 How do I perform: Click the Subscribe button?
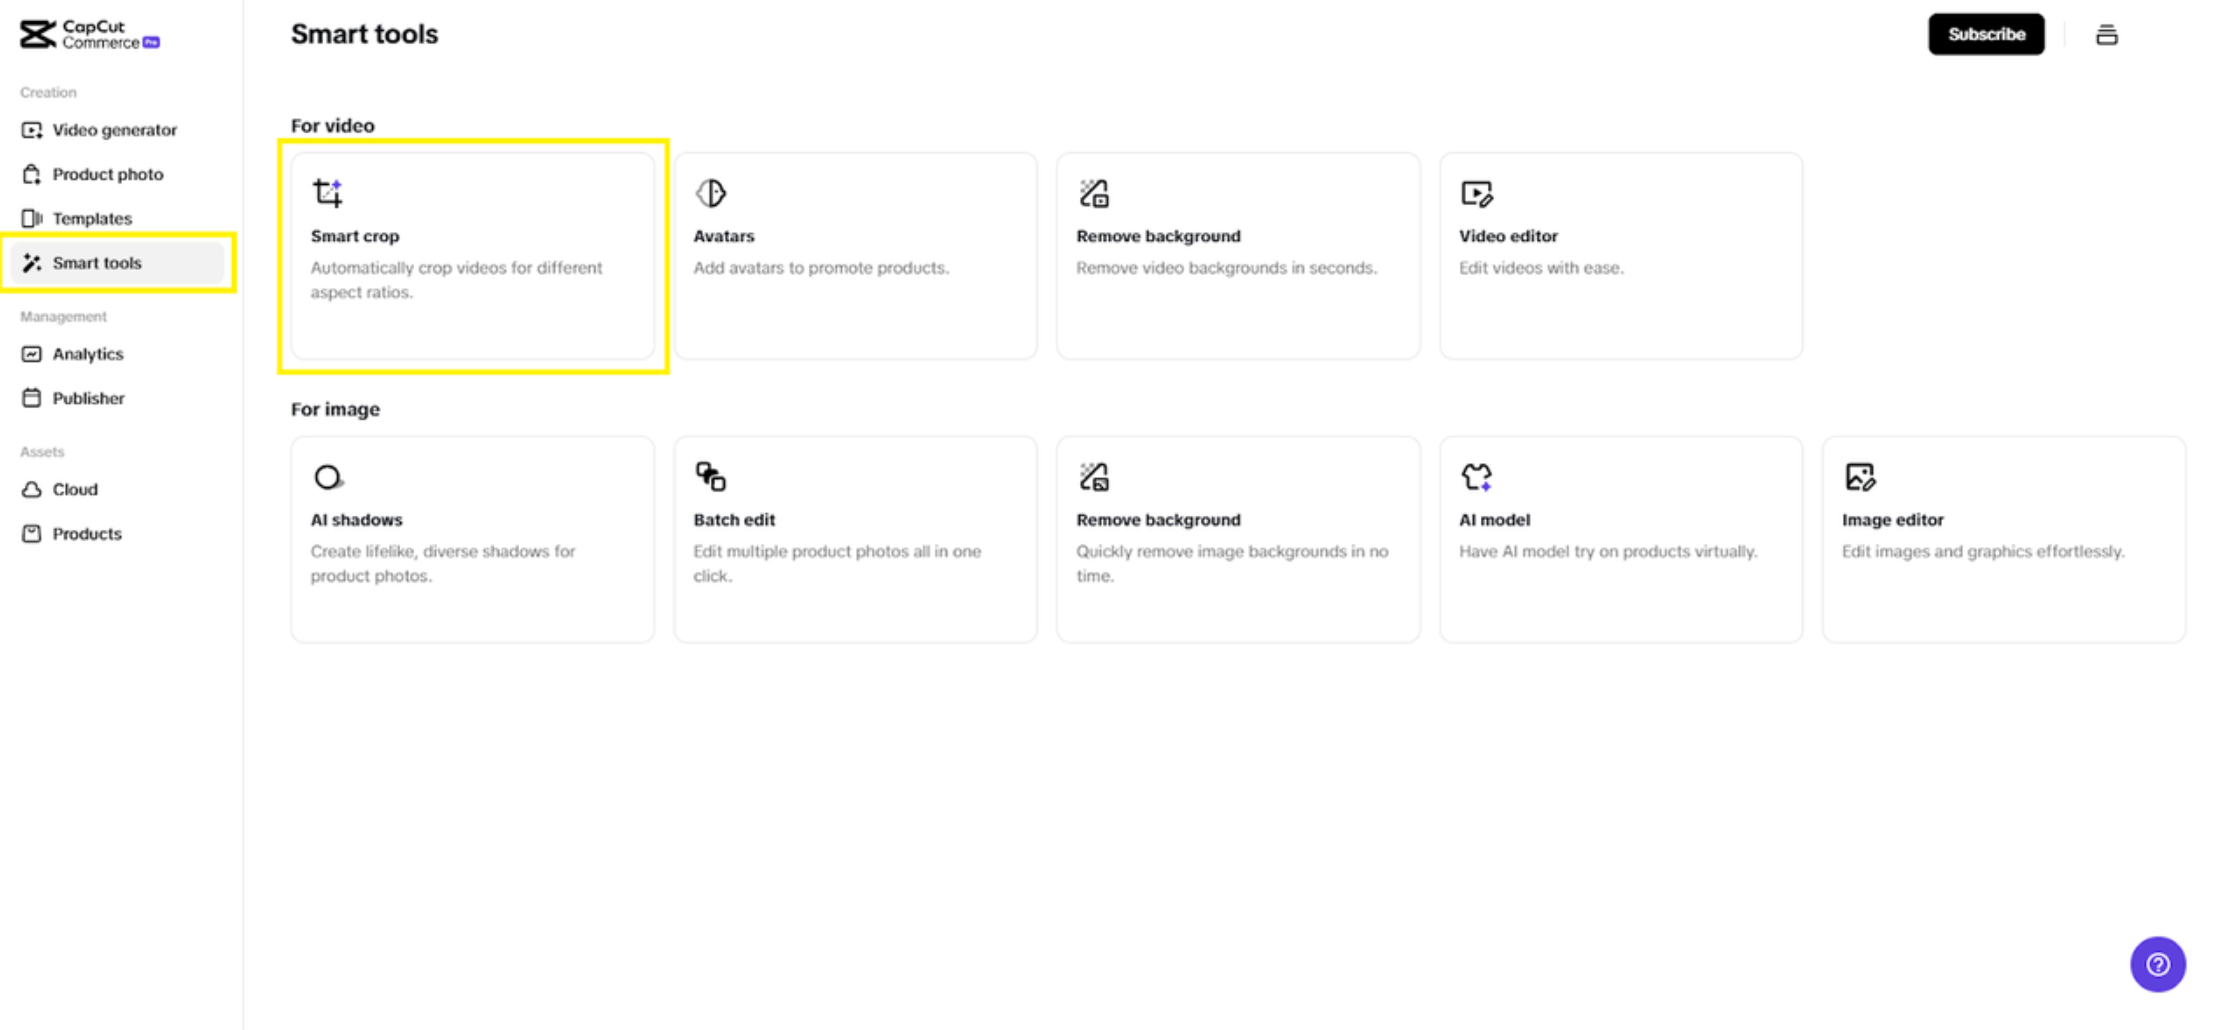tap(1986, 34)
